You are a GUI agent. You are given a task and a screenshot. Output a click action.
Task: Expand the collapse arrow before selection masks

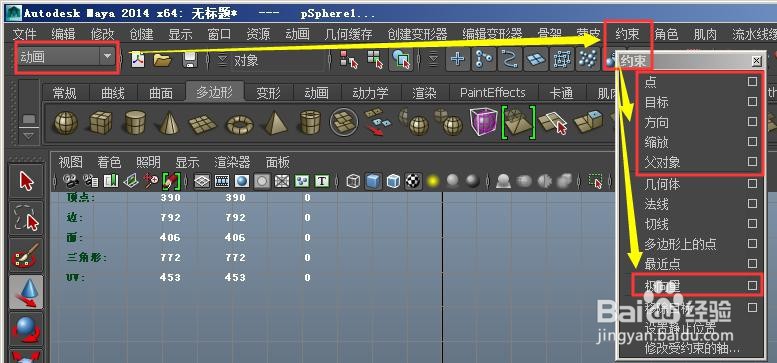click(x=434, y=60)
